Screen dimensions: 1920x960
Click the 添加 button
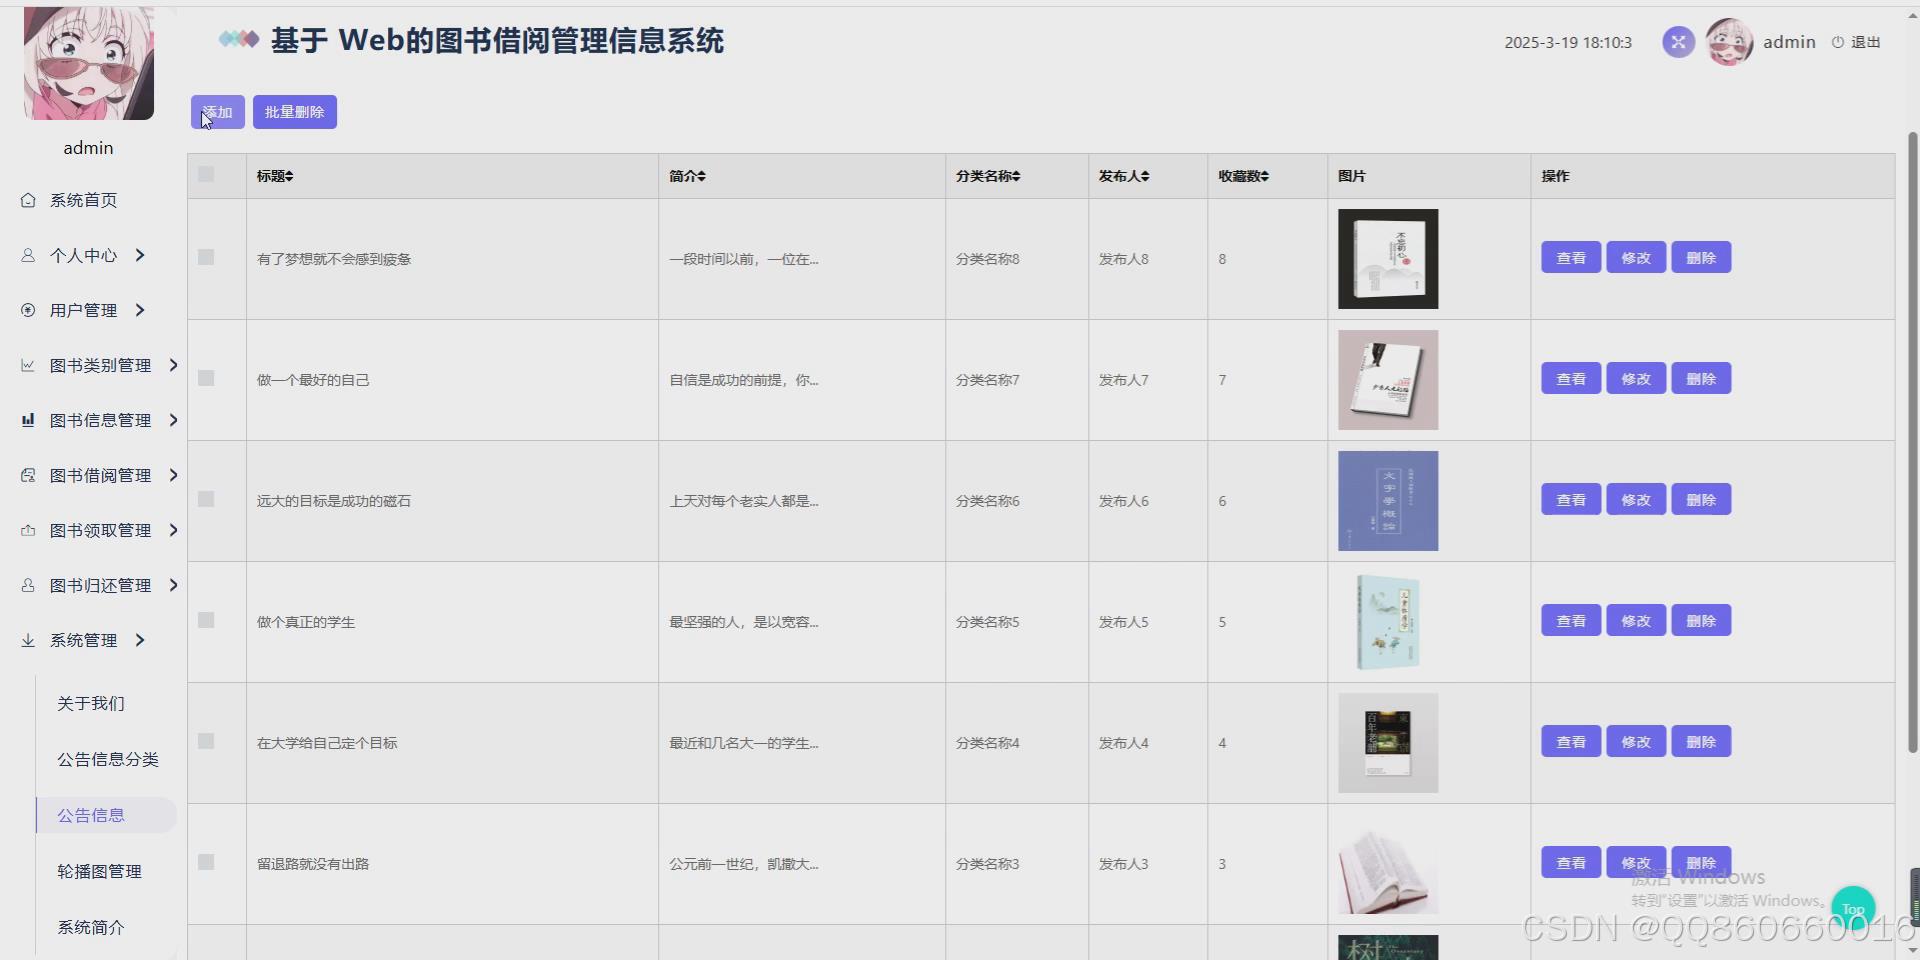(x=218, y=112)
